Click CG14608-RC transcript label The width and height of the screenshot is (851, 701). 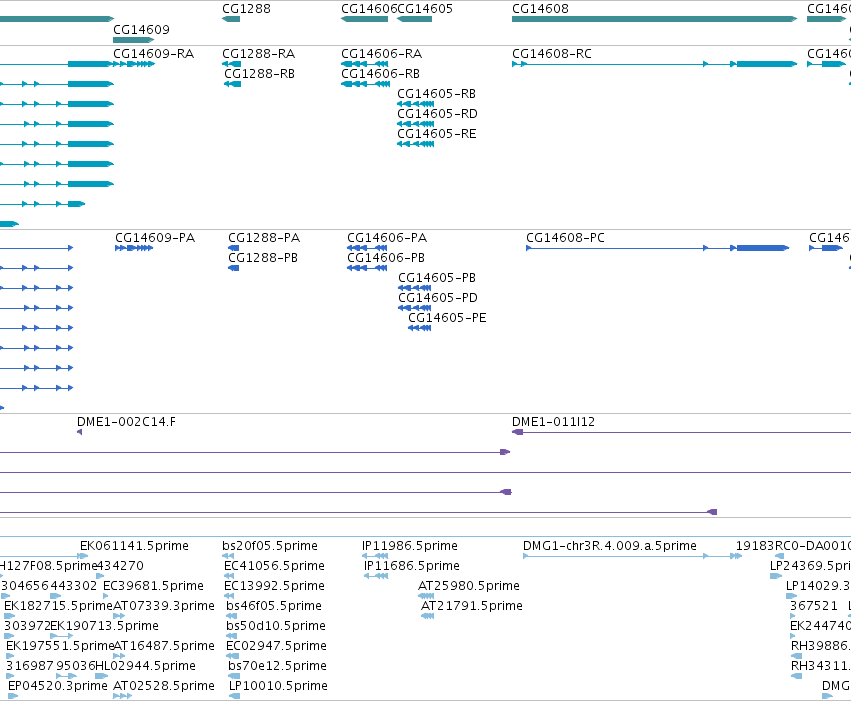(552, 54)
